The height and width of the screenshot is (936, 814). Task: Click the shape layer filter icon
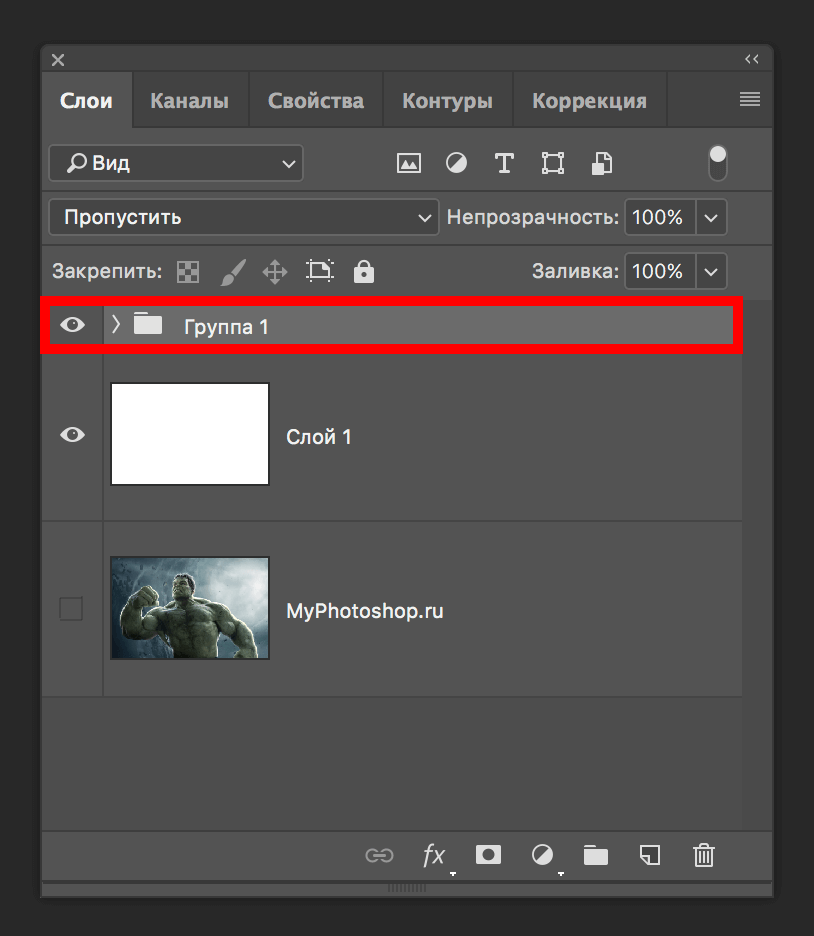[553, 163]
